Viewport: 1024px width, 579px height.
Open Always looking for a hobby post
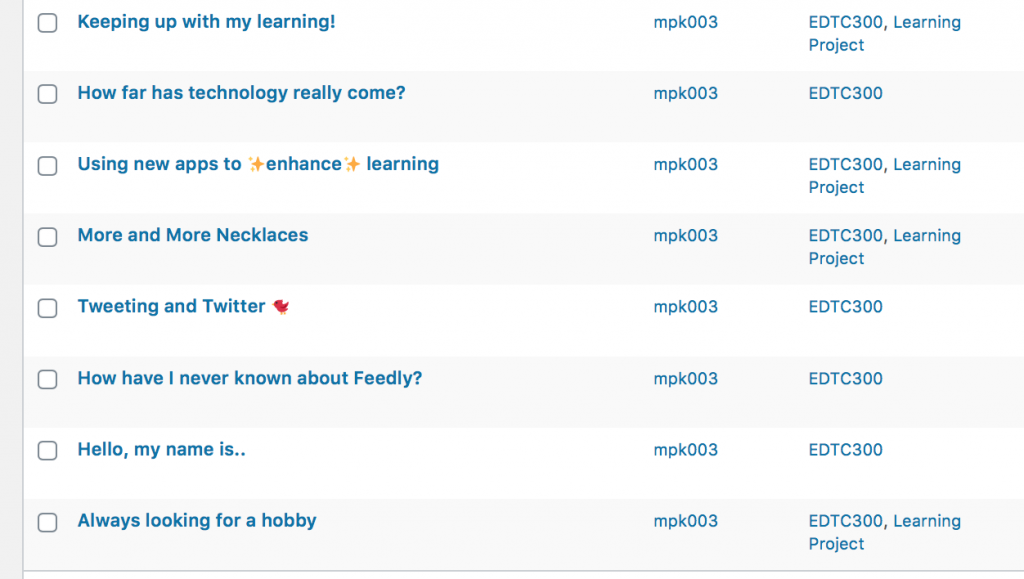tap(197, 520)
